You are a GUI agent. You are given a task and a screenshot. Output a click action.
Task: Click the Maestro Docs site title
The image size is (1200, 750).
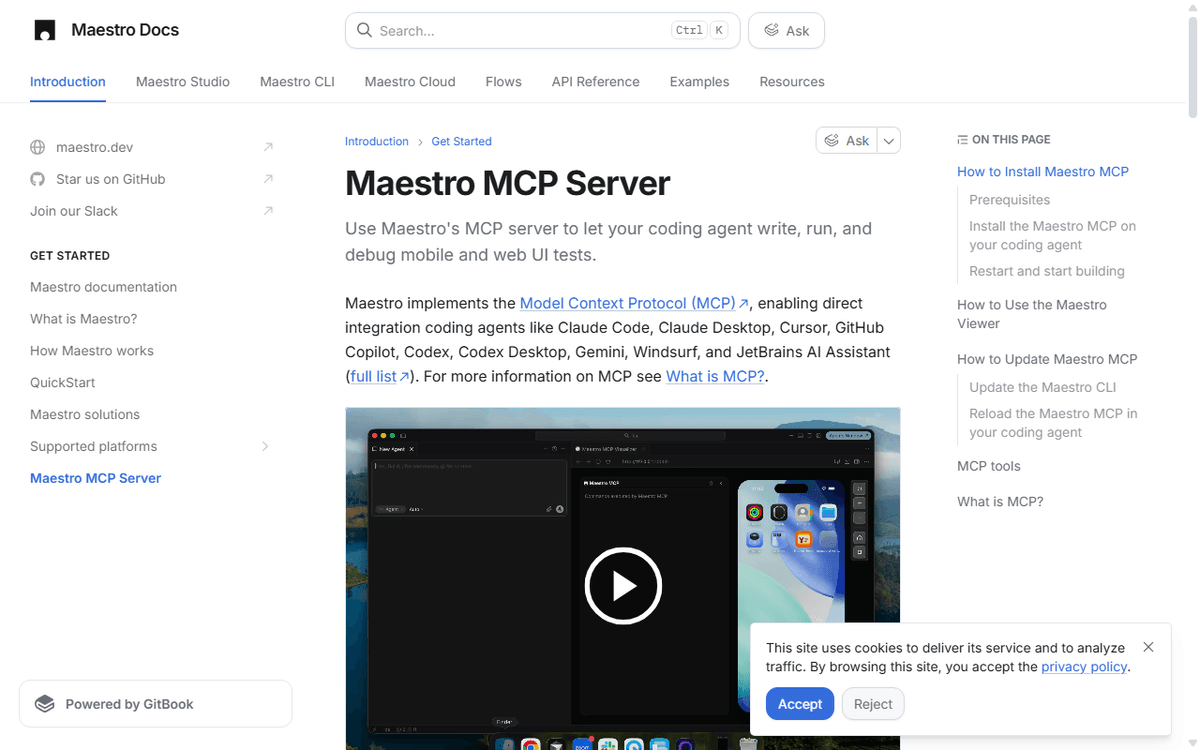tap(125, 30)
